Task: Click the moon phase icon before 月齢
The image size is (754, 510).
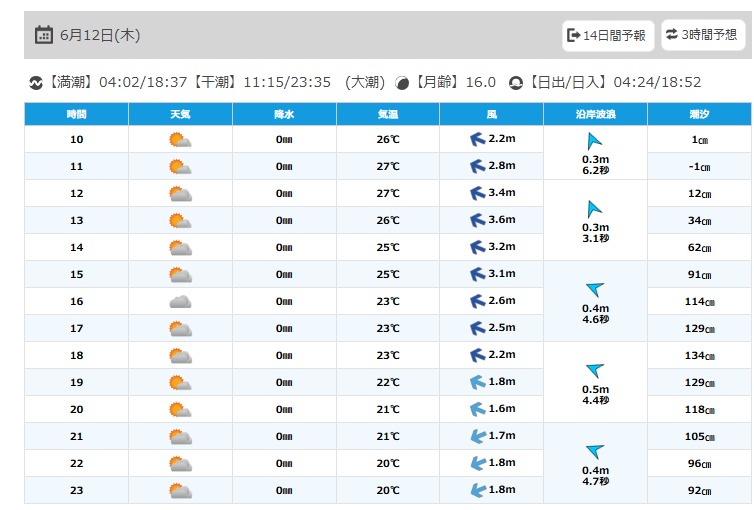Action: click(402, 83)
